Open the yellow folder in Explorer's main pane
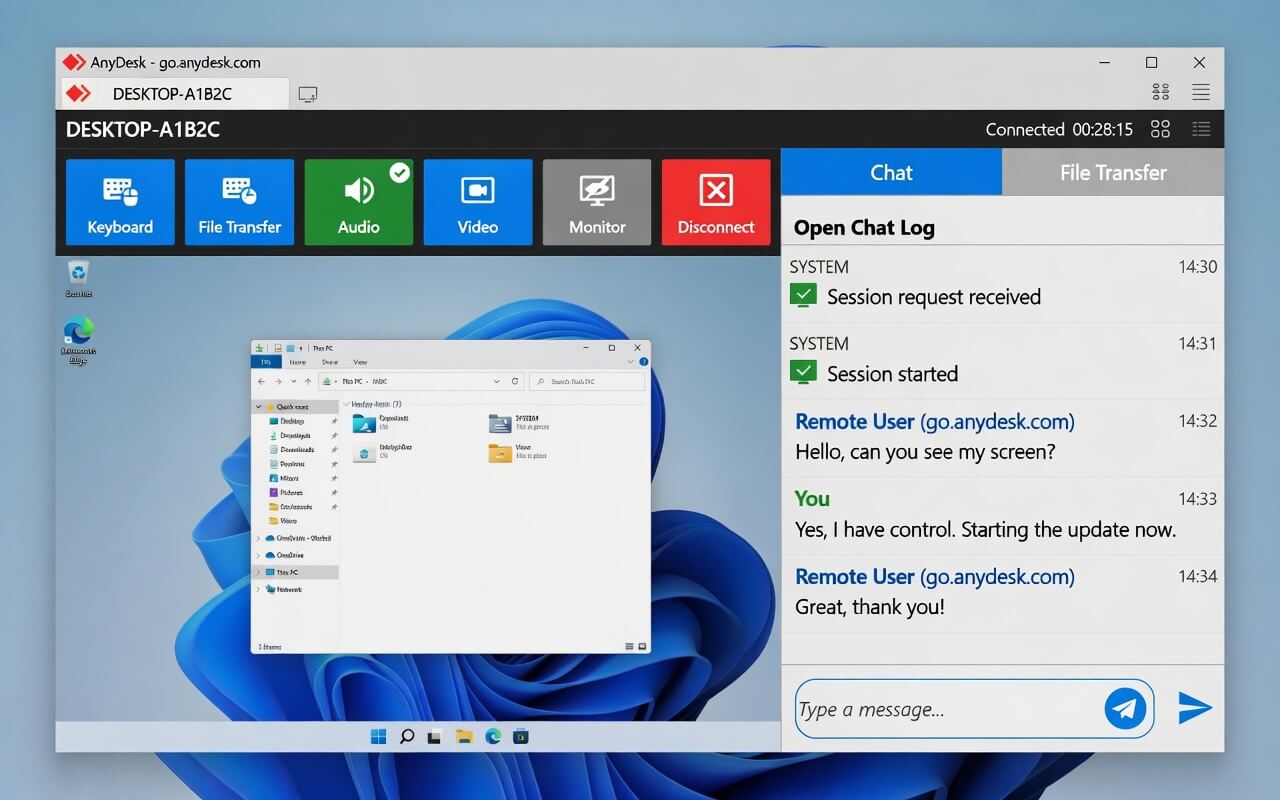 [500, 453]
